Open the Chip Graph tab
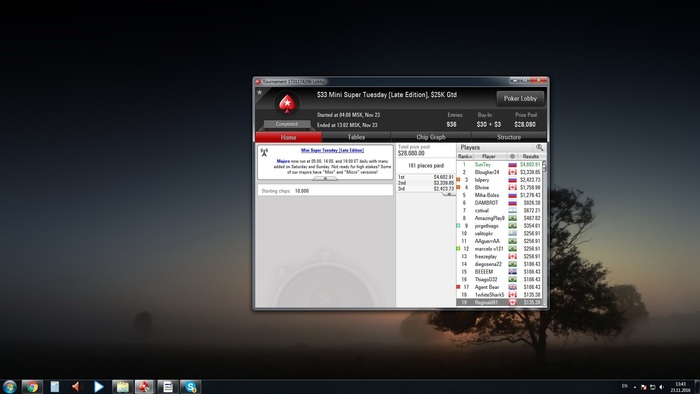700x394 pixels. point(431,137)
